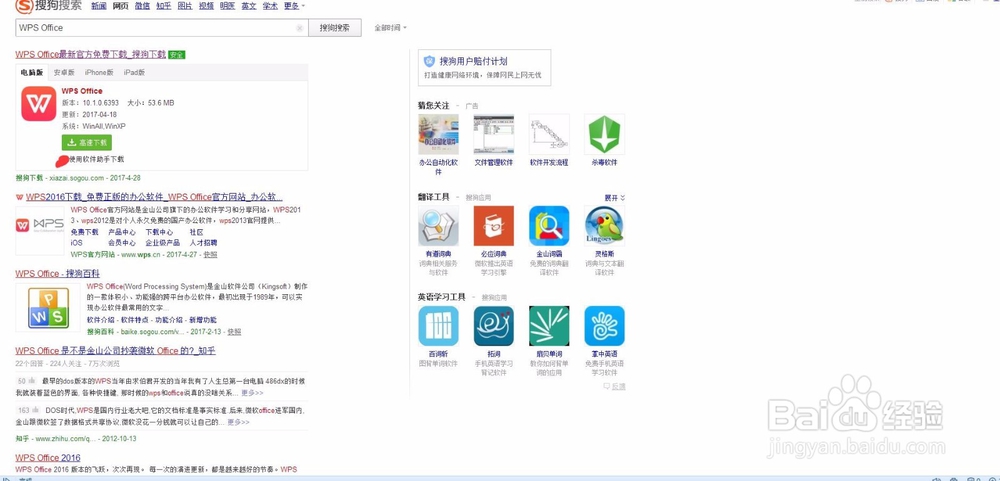Viewport: 1000px width, 481px height.
Task: Expand the 163-vote Zhihu answer via 更多>>
Action: pyautogui.click(x=239, y=422)
